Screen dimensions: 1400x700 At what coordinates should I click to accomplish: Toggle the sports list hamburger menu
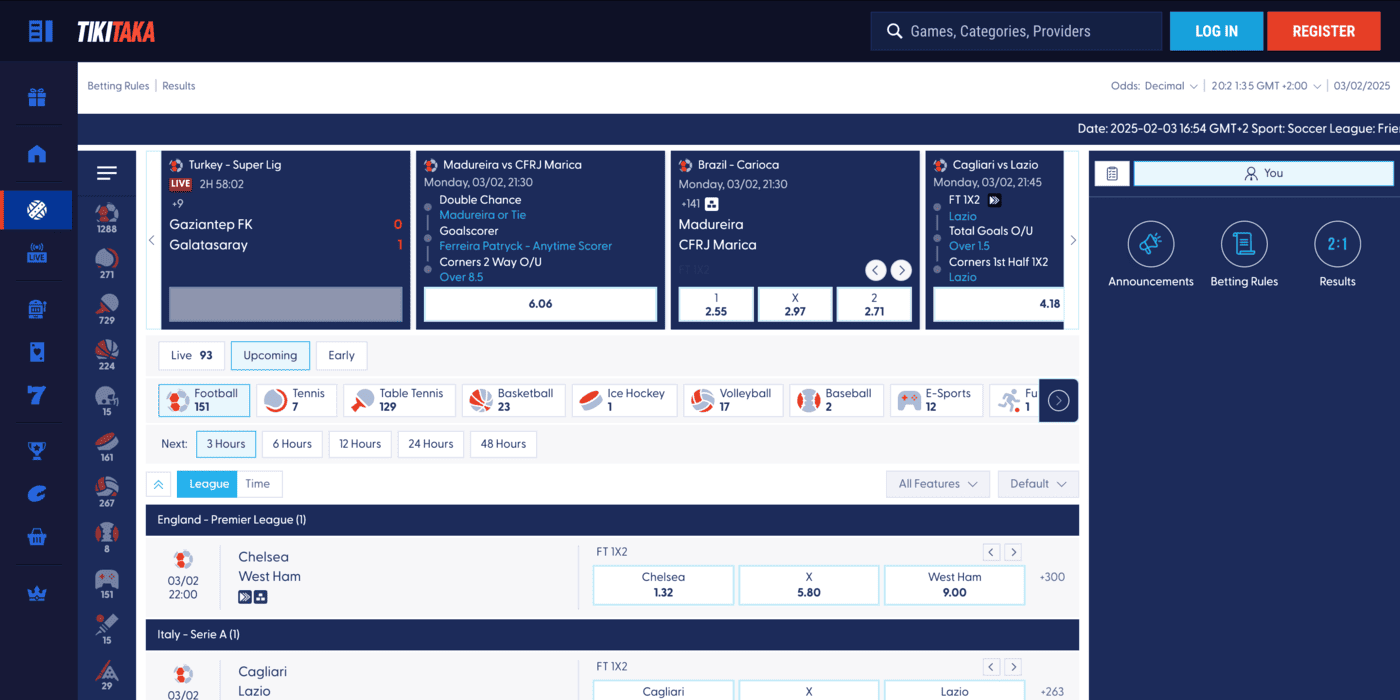point(107,174)
